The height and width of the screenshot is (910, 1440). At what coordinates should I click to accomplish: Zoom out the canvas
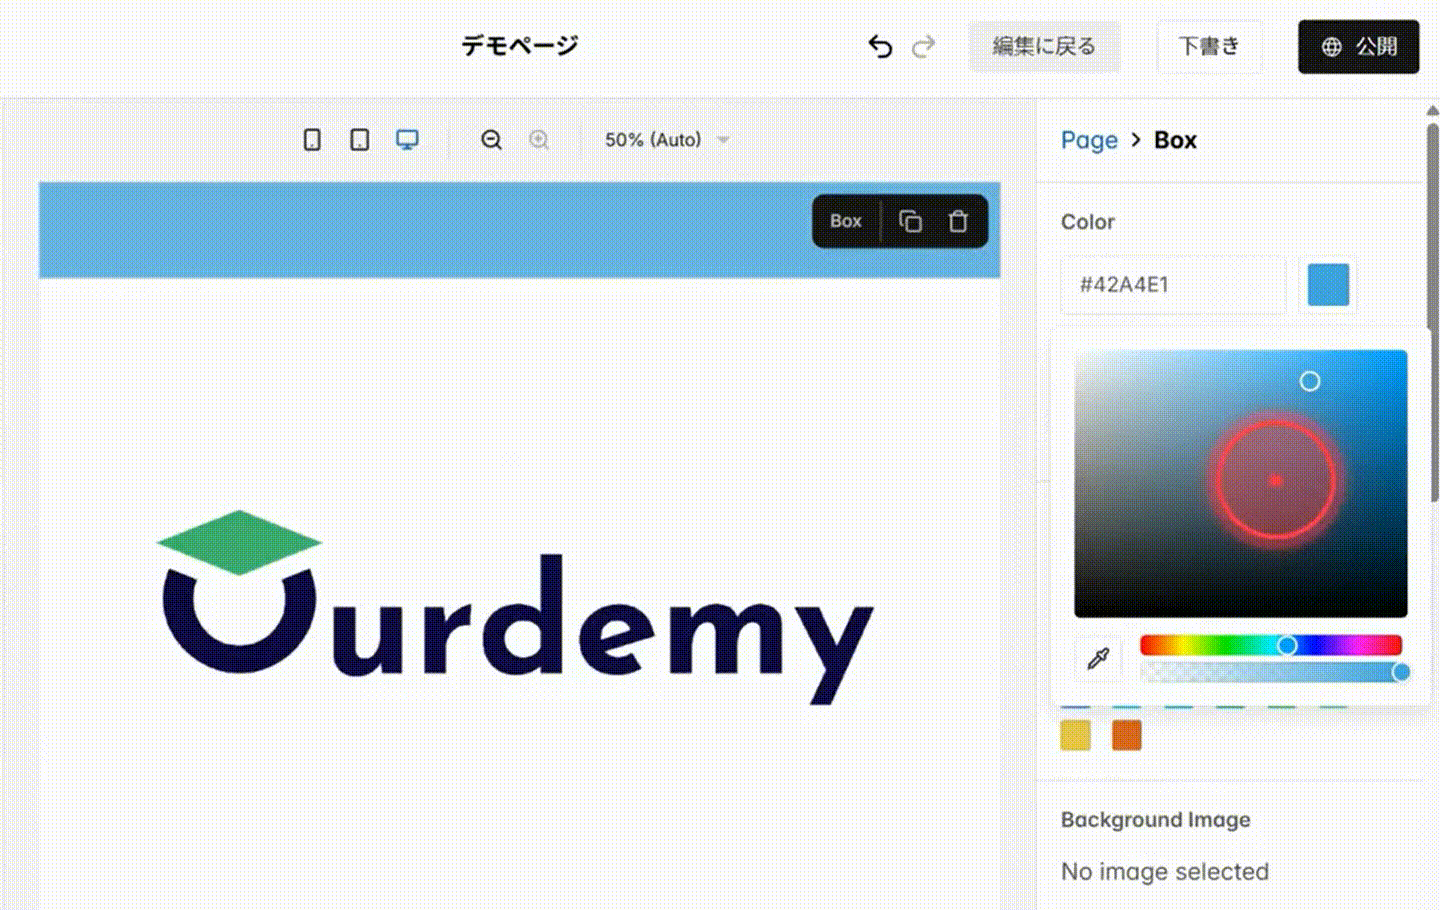coord(491,139)
